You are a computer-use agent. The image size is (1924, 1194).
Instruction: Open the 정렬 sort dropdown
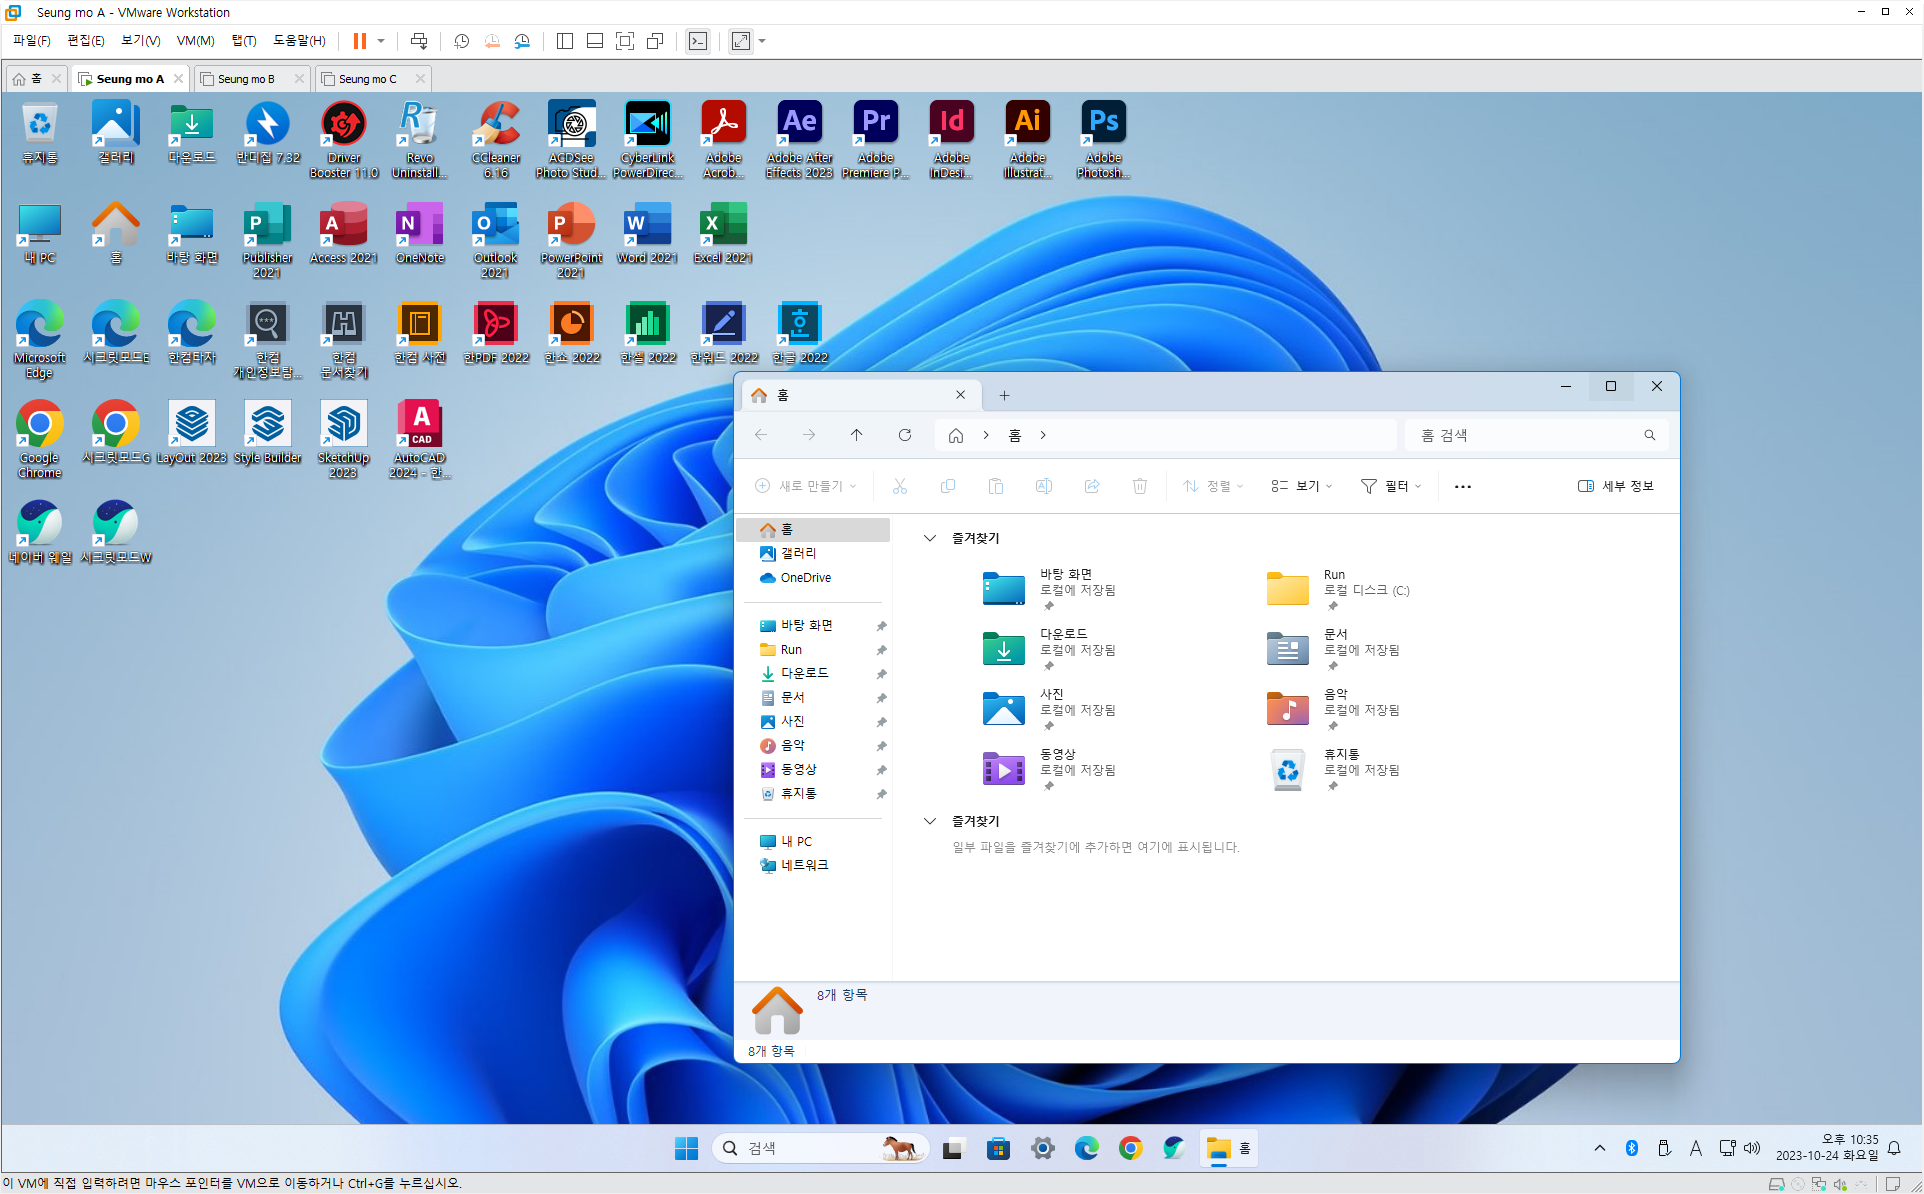(x=1213, y=486)
